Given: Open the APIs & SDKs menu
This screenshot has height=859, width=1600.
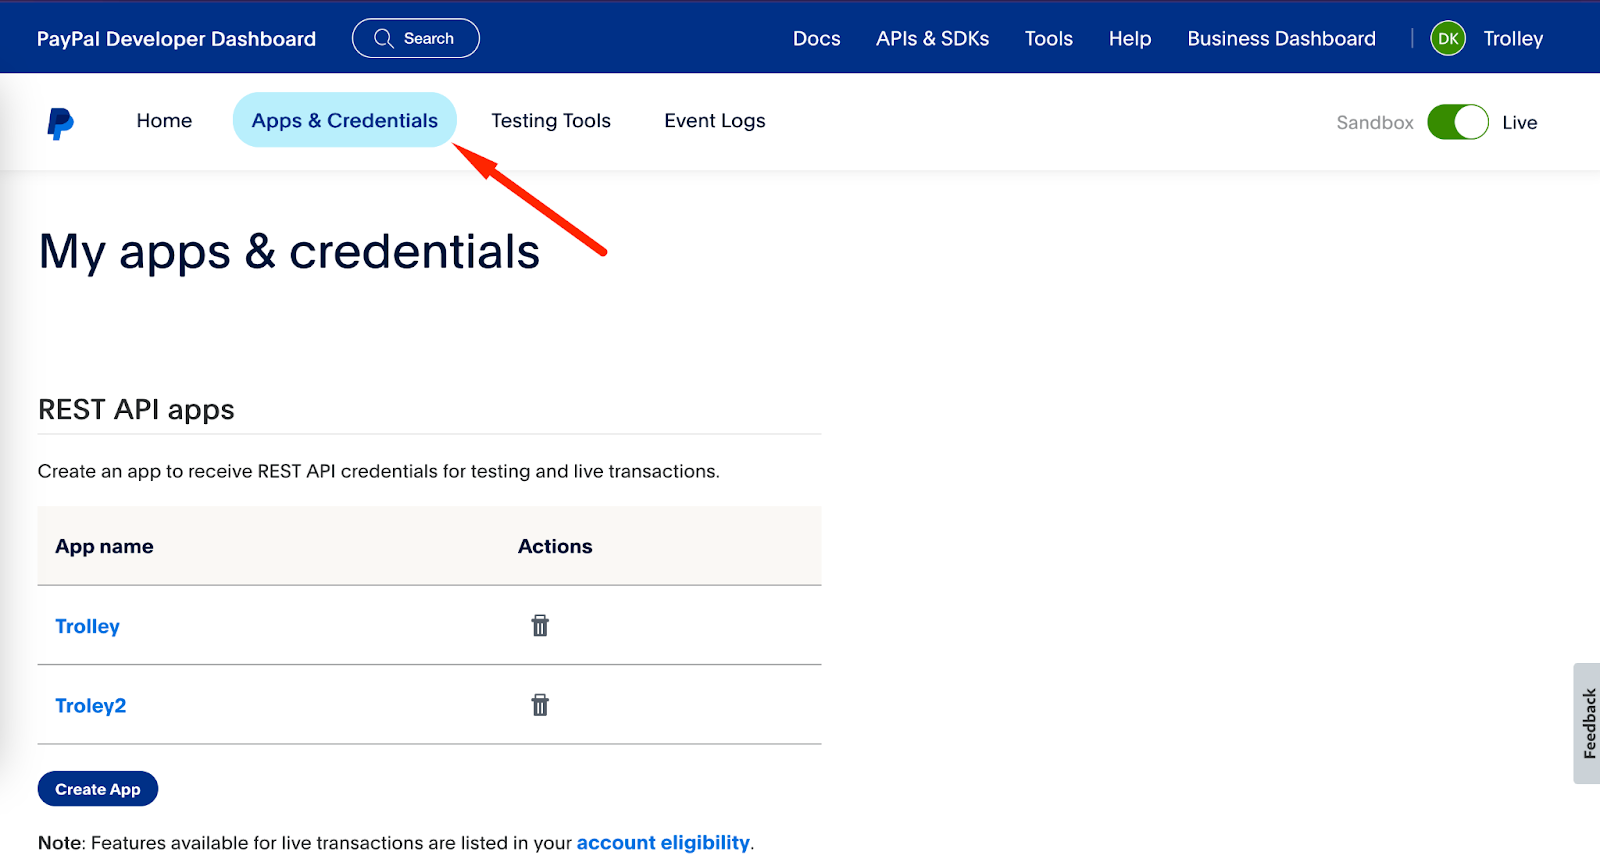Looking at the screenshot, I should [932, 39].
